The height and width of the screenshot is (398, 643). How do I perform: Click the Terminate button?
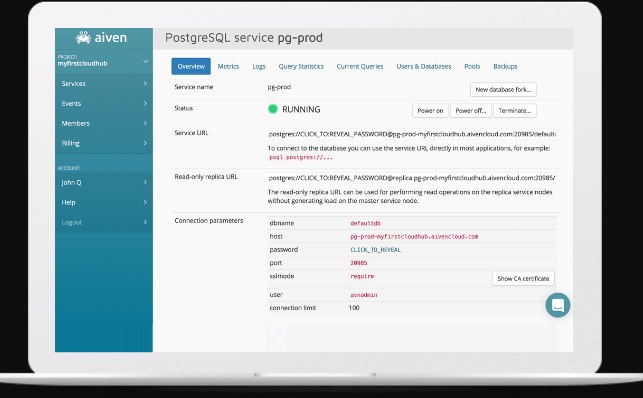515,111
